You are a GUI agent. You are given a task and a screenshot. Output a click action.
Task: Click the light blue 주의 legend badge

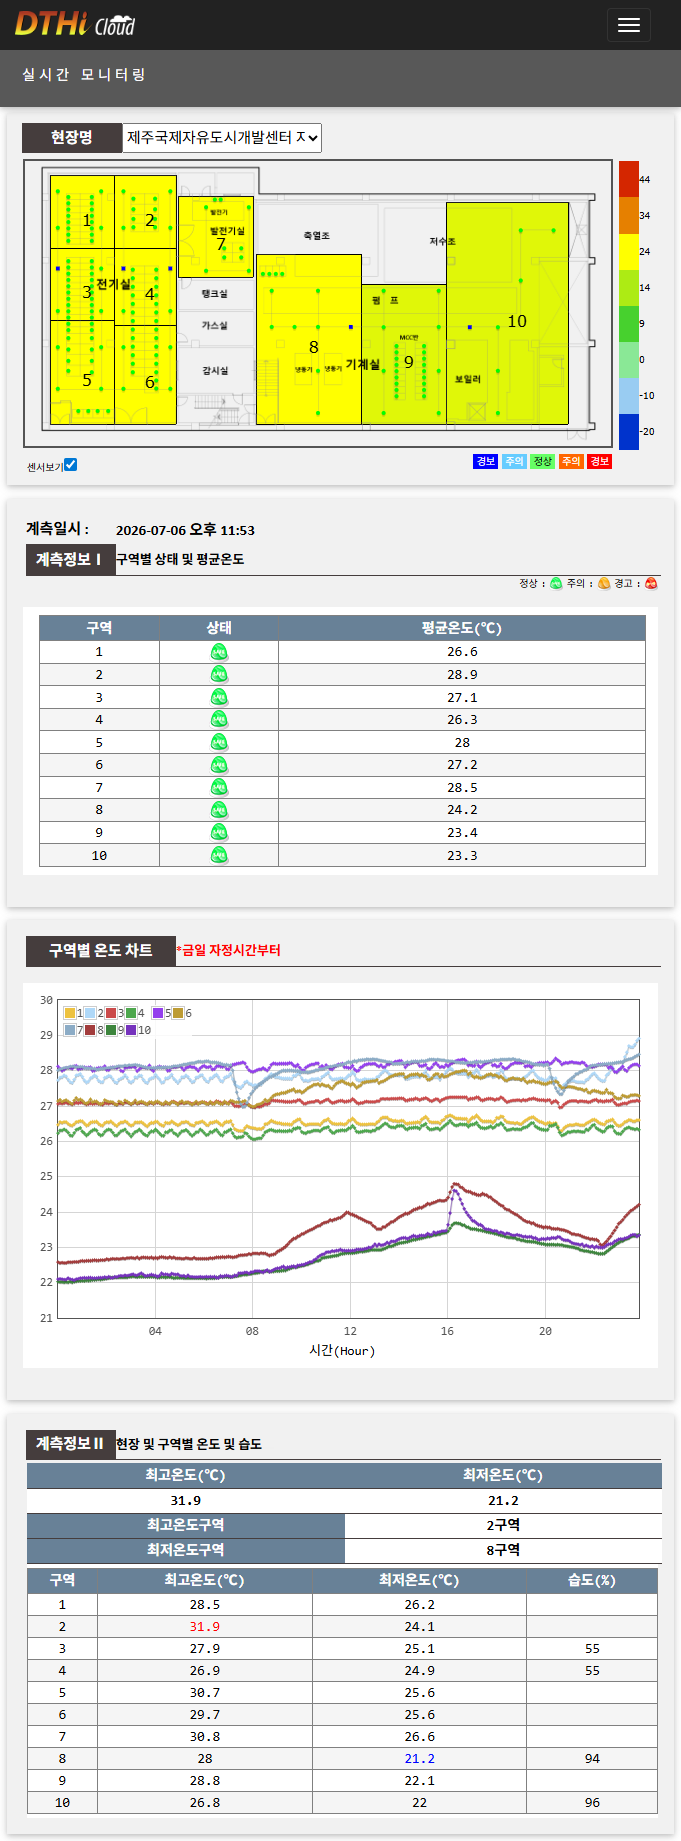[x=514, y=461]
